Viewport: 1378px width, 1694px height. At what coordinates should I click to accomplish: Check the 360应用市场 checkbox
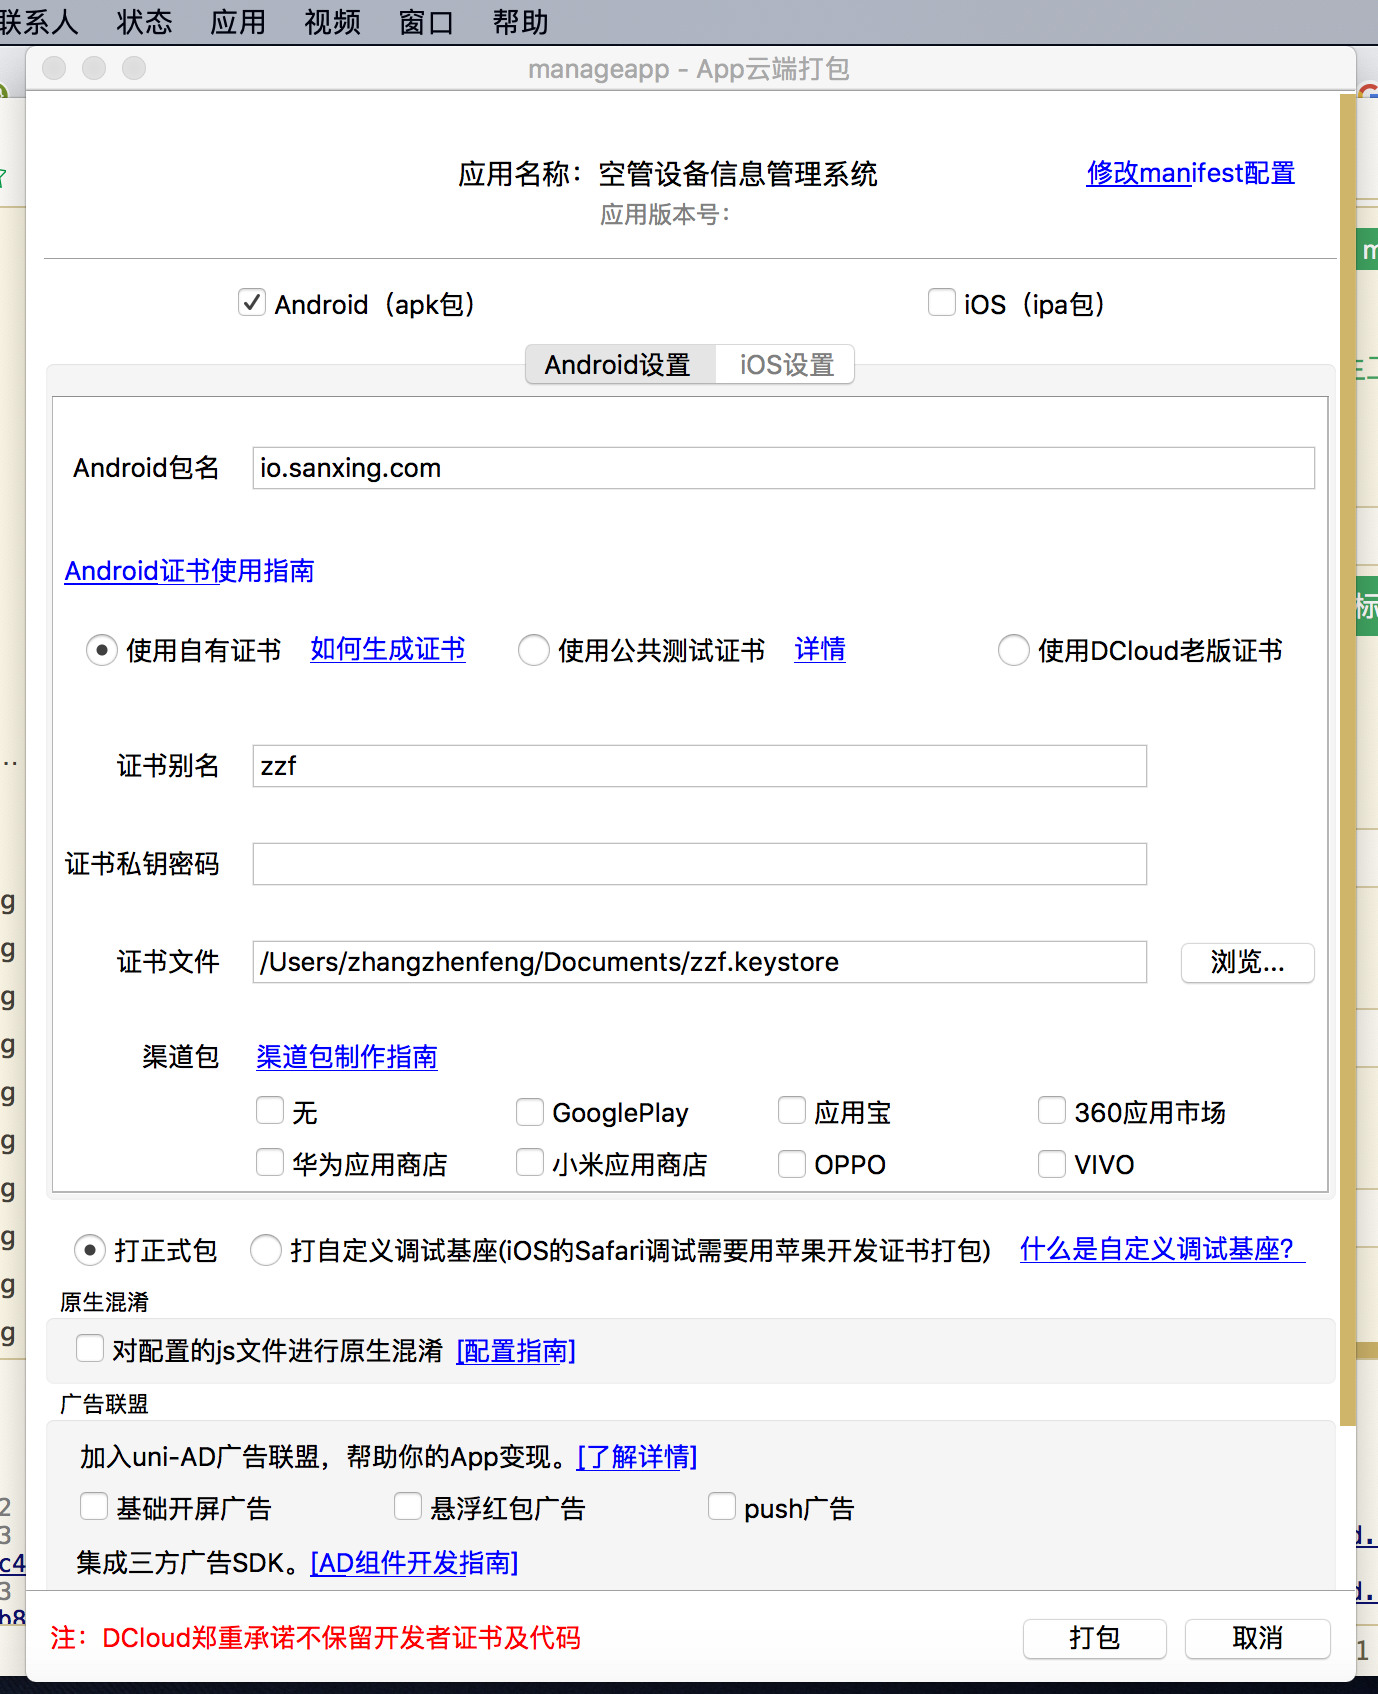pos(1052,1111)
